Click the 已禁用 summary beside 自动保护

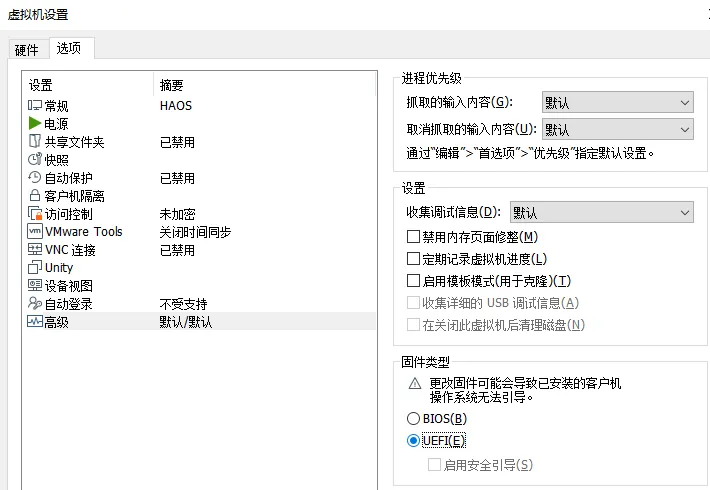point(177,178)
